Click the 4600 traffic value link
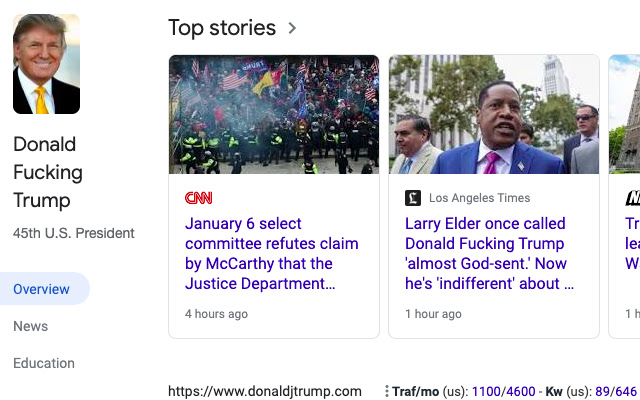The height and width of the screenshot is (400, 640). coord(520,391)
